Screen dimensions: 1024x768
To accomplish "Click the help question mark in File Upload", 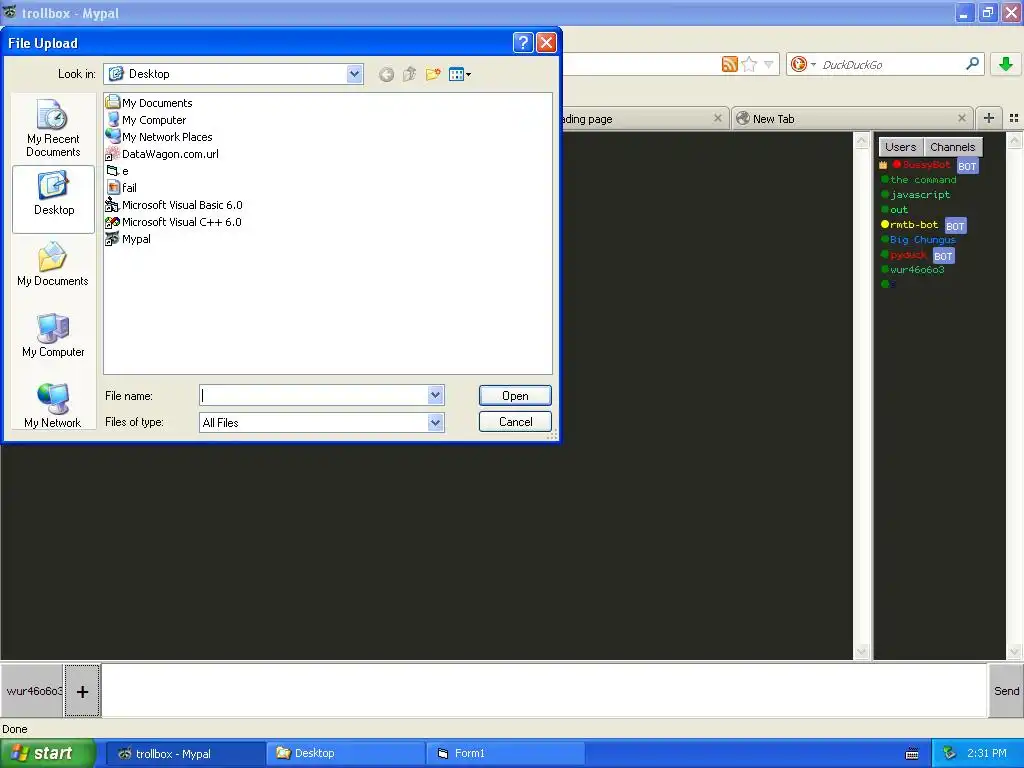I will click(523, 42).
